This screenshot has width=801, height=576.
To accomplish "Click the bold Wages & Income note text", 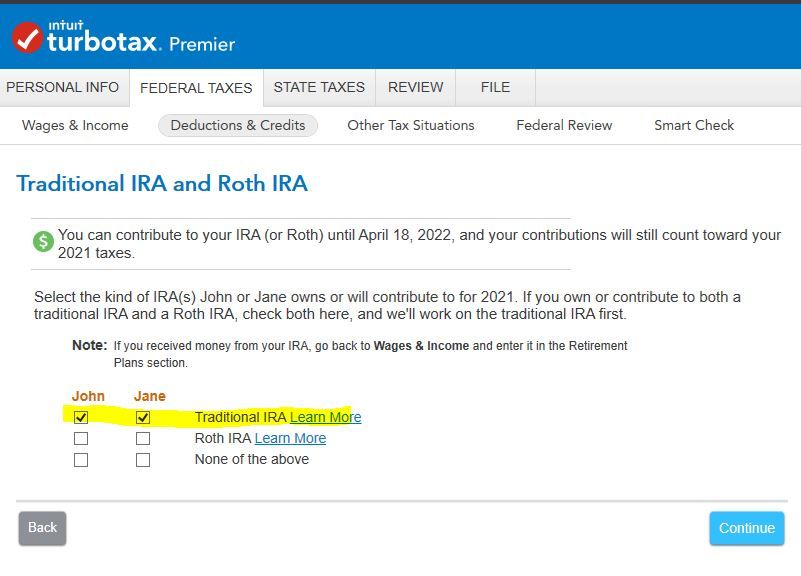I will [421, 346].
